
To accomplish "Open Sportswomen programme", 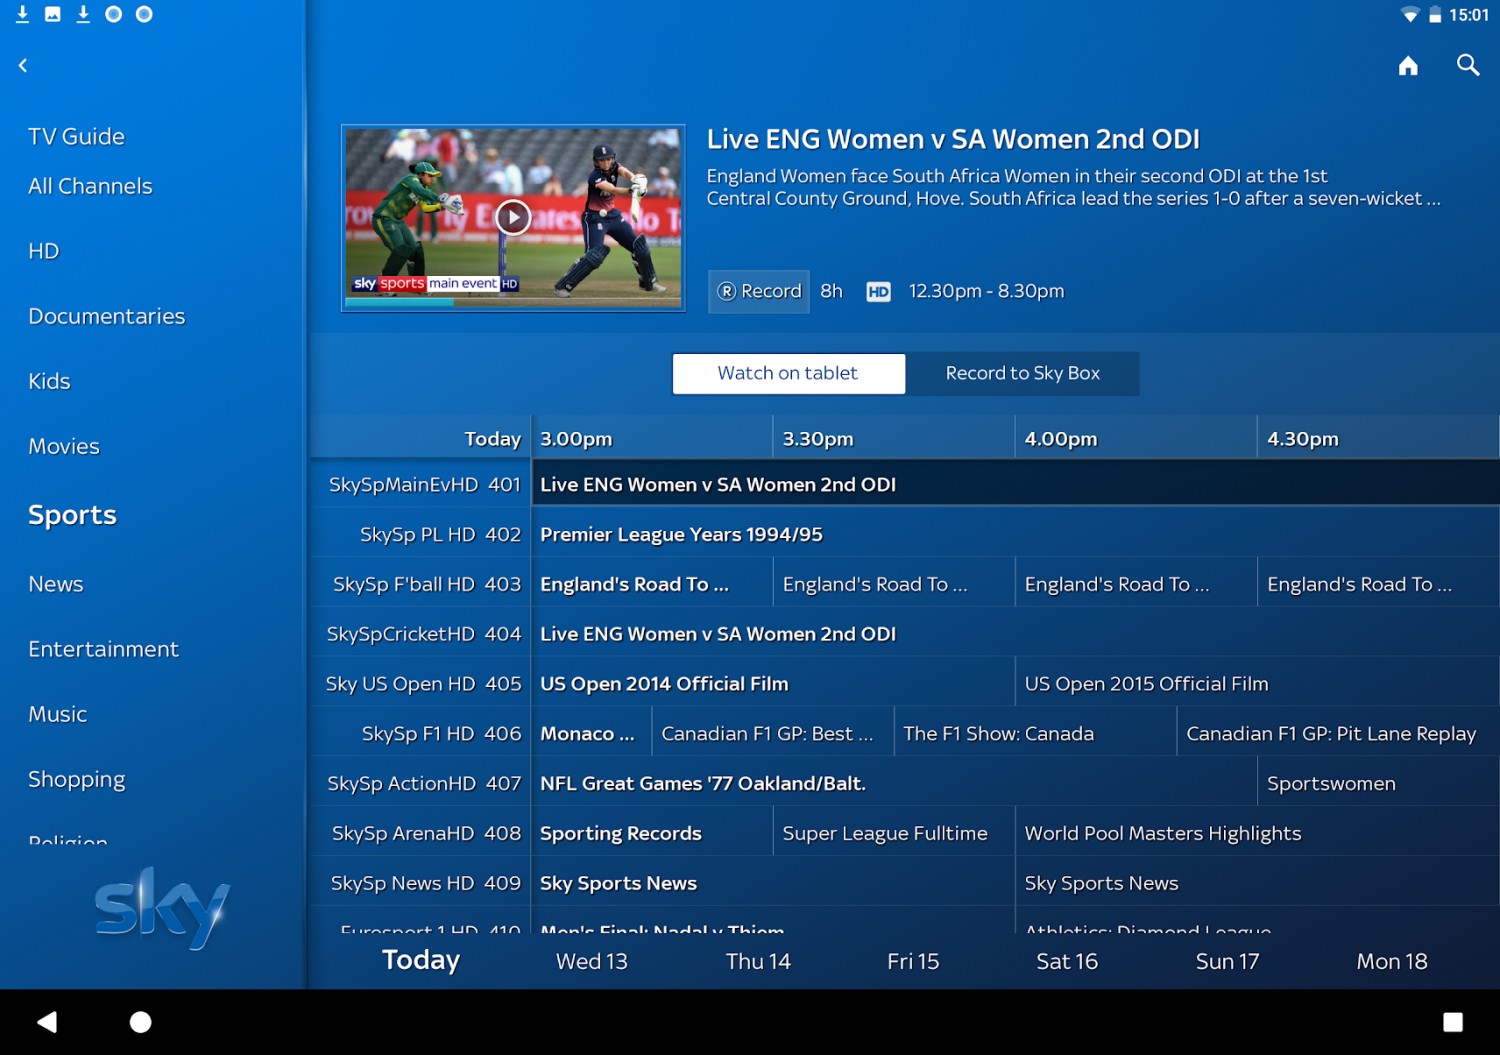I will (1379, 784).
